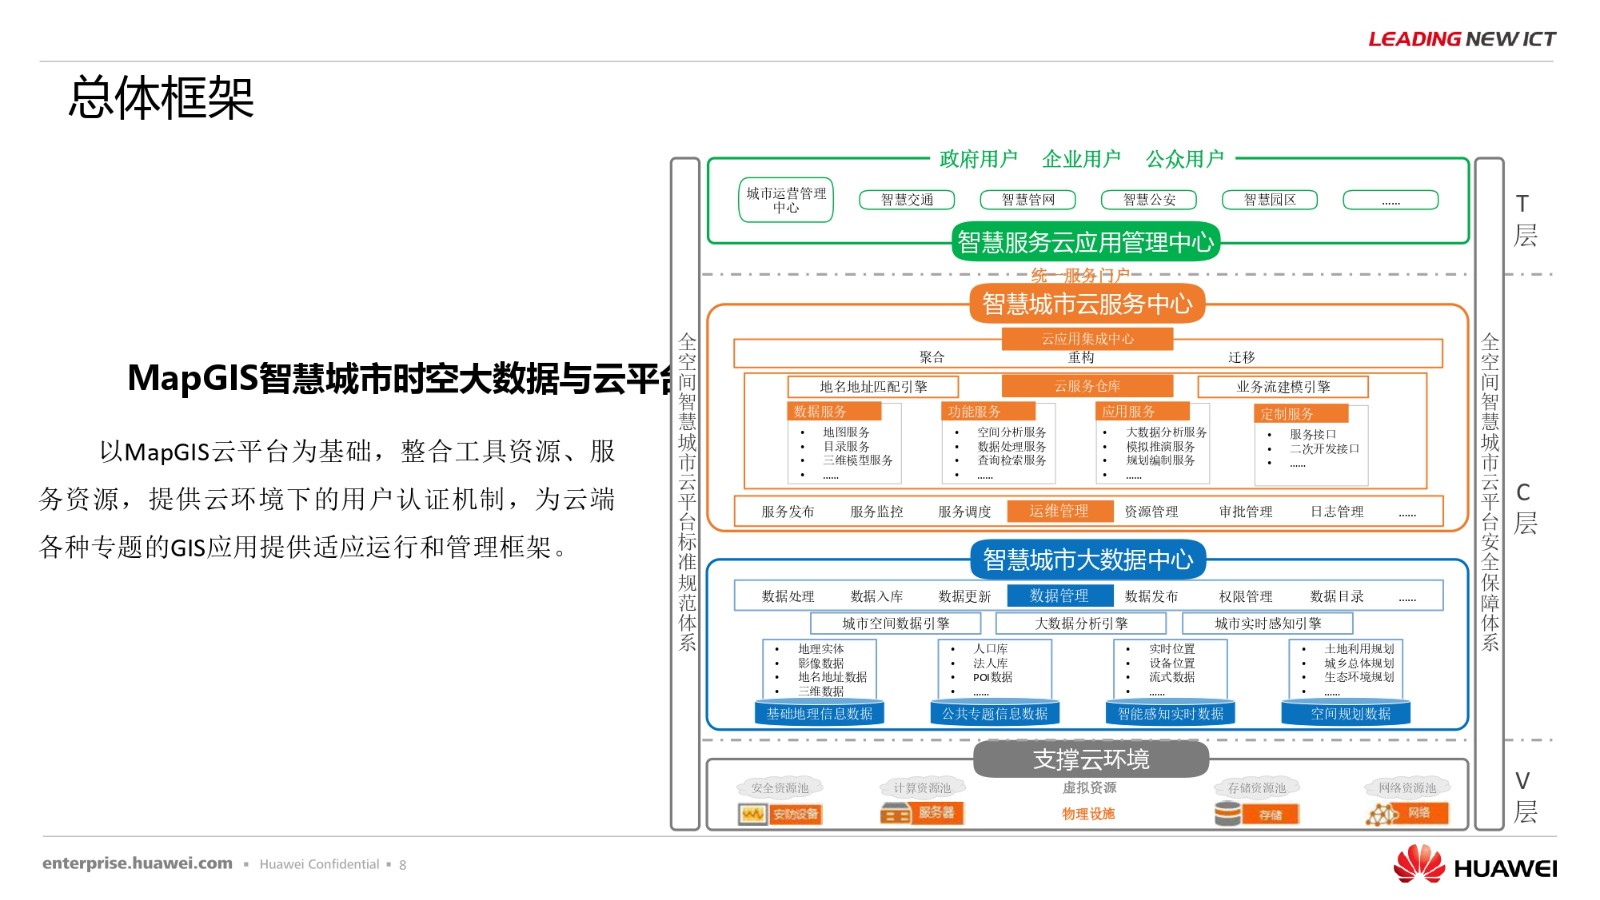This screenshot has width=1600, height=900.
Task: Click the gray 支撑云环境 banner
Action: [1091, 759]
